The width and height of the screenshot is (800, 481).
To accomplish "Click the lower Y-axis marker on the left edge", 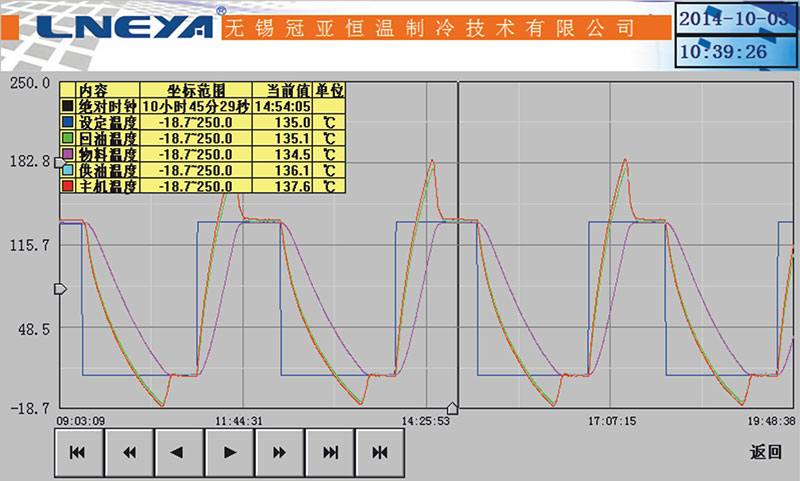I will click(59, 289).
